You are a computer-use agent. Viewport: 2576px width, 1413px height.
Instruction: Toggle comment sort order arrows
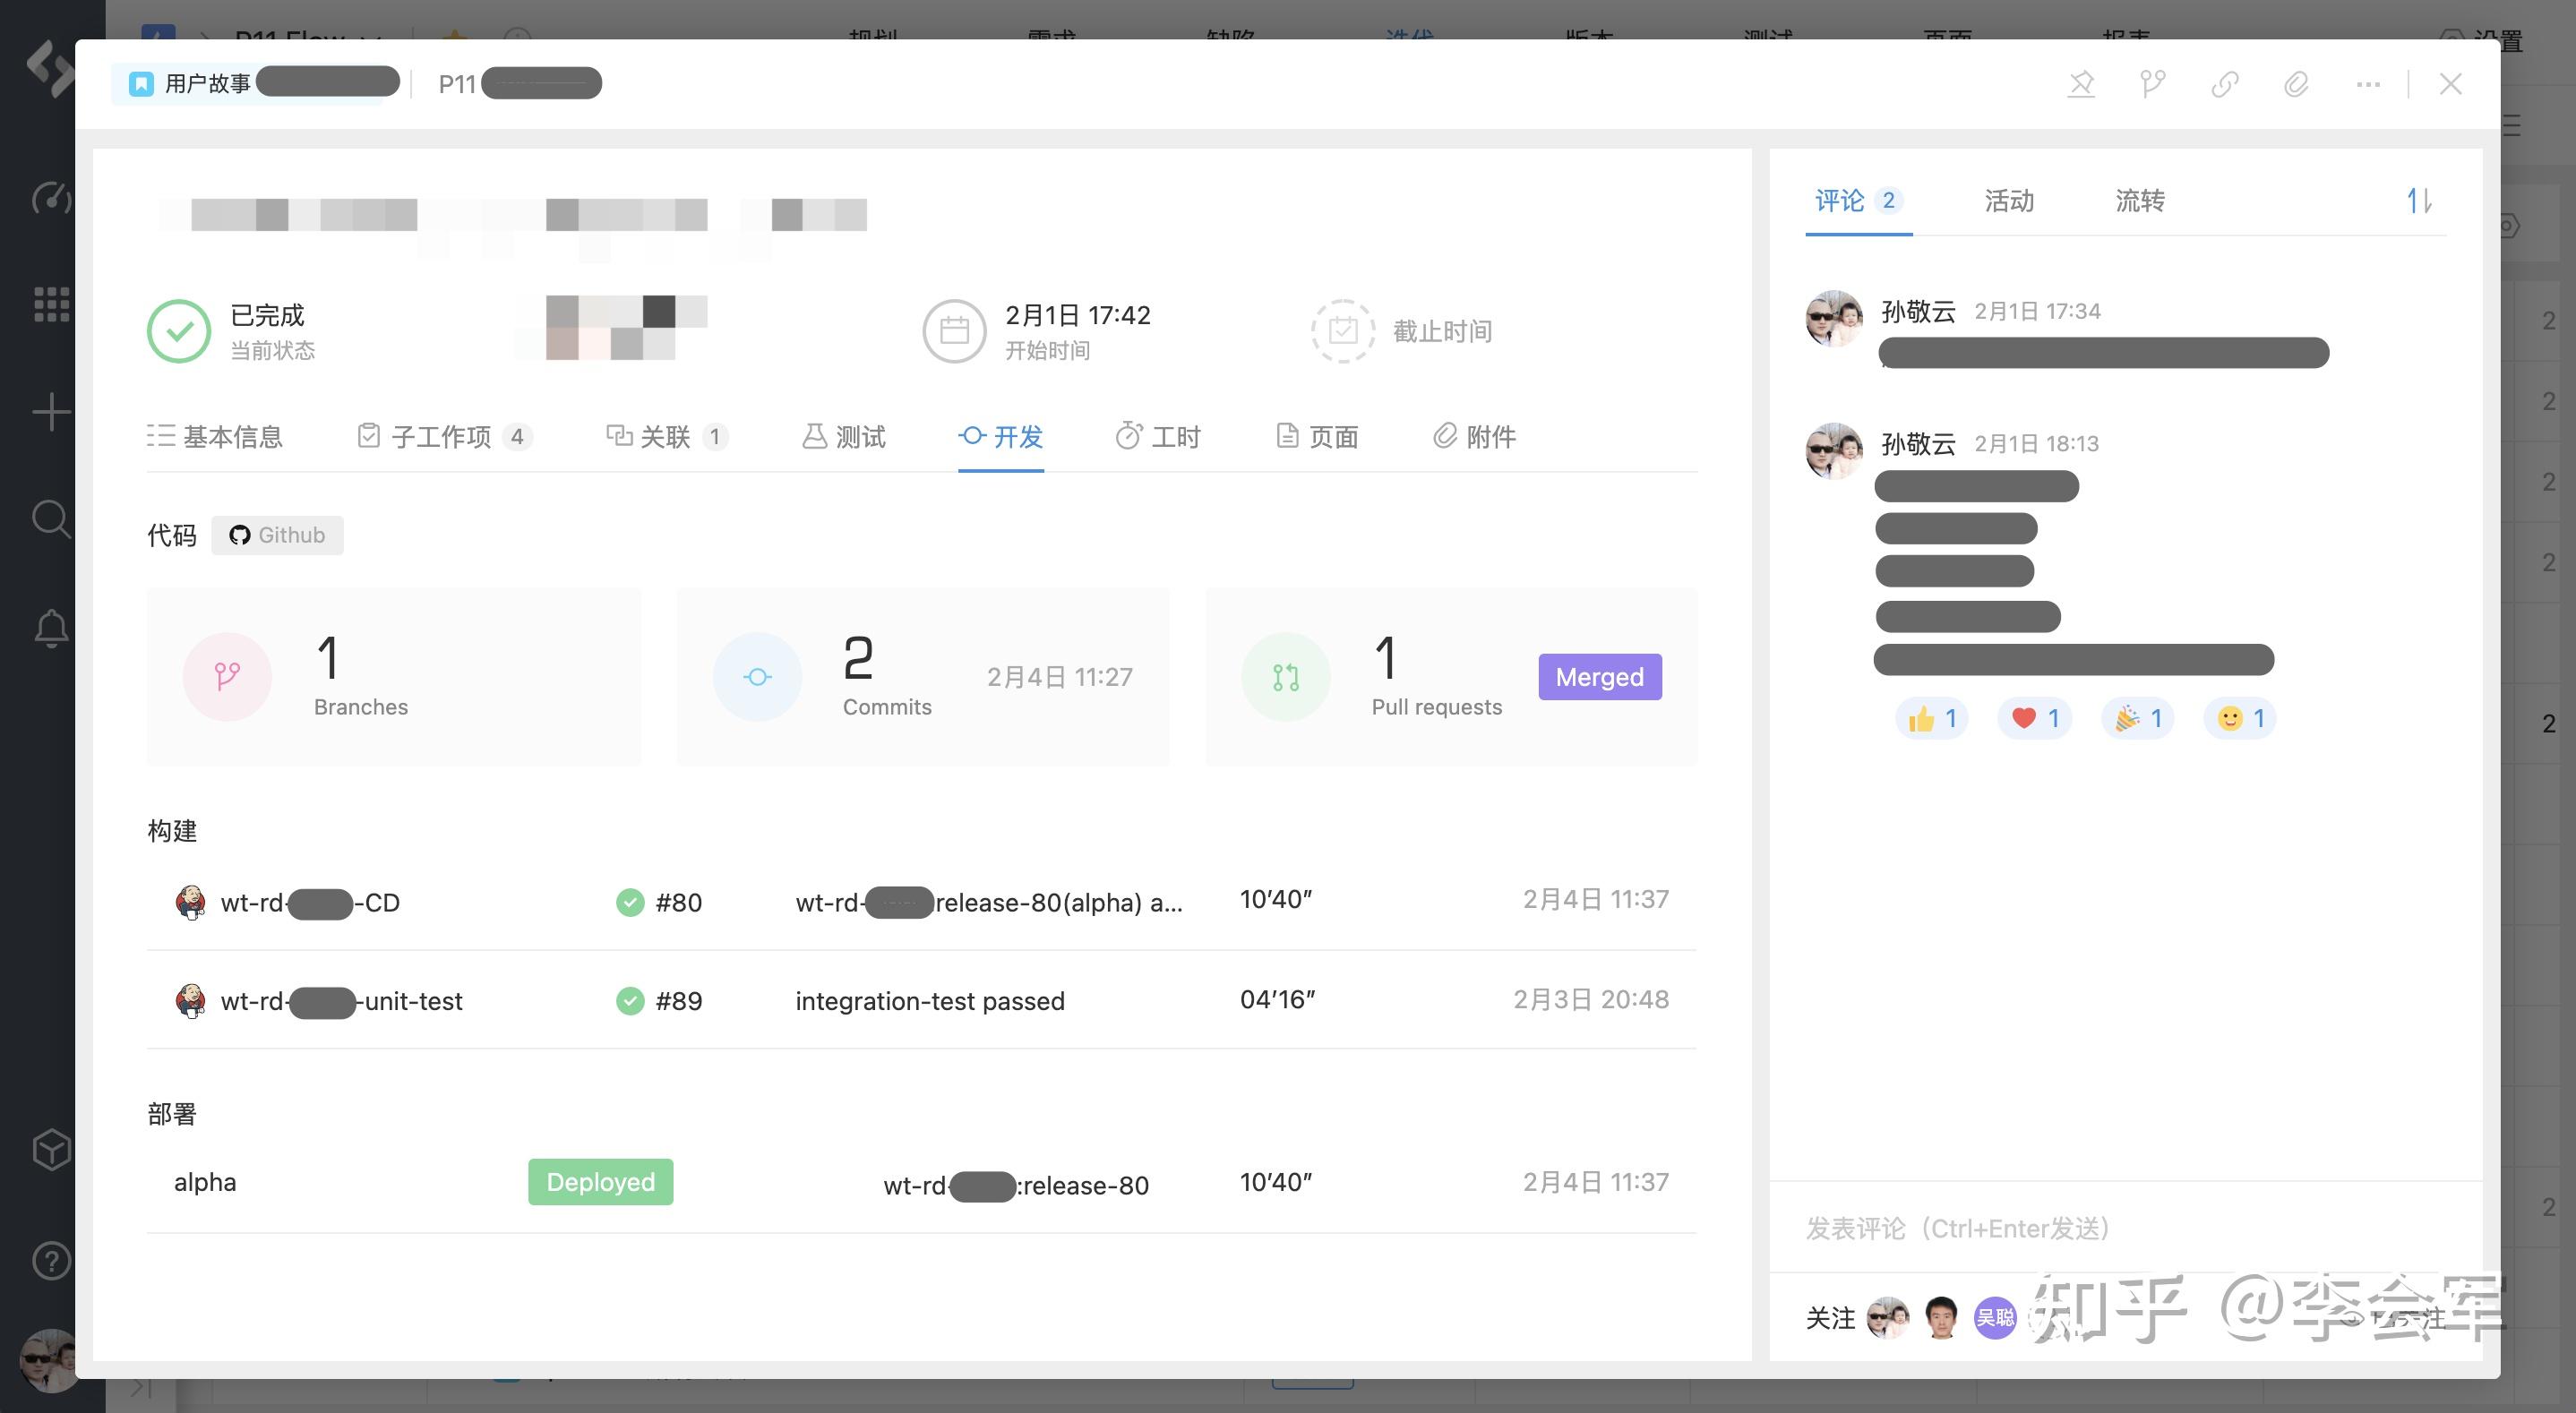[x=2418, y=201]
